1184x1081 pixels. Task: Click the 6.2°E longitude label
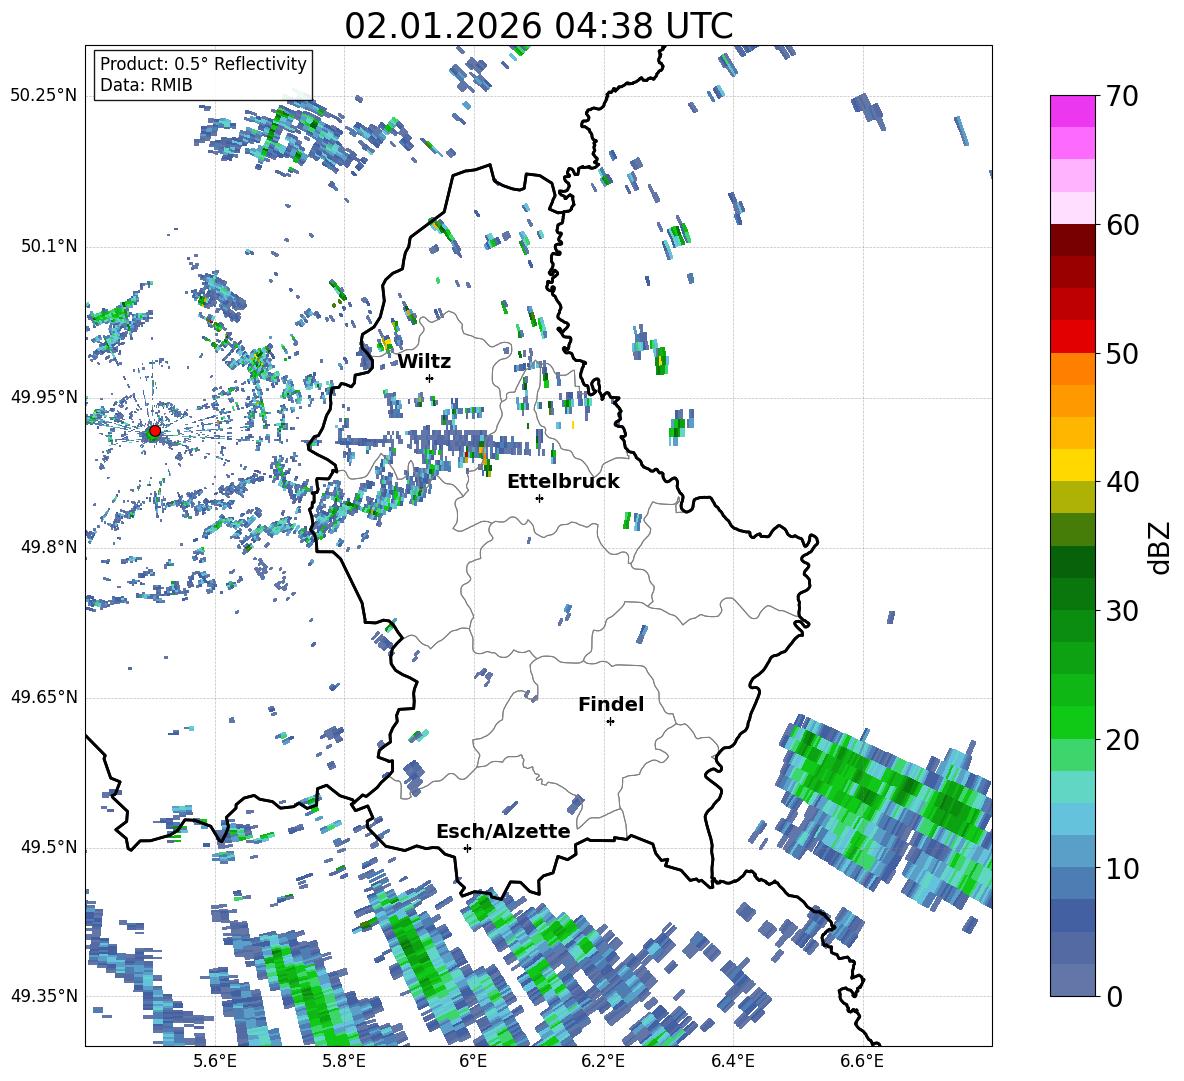point(603,1061)
